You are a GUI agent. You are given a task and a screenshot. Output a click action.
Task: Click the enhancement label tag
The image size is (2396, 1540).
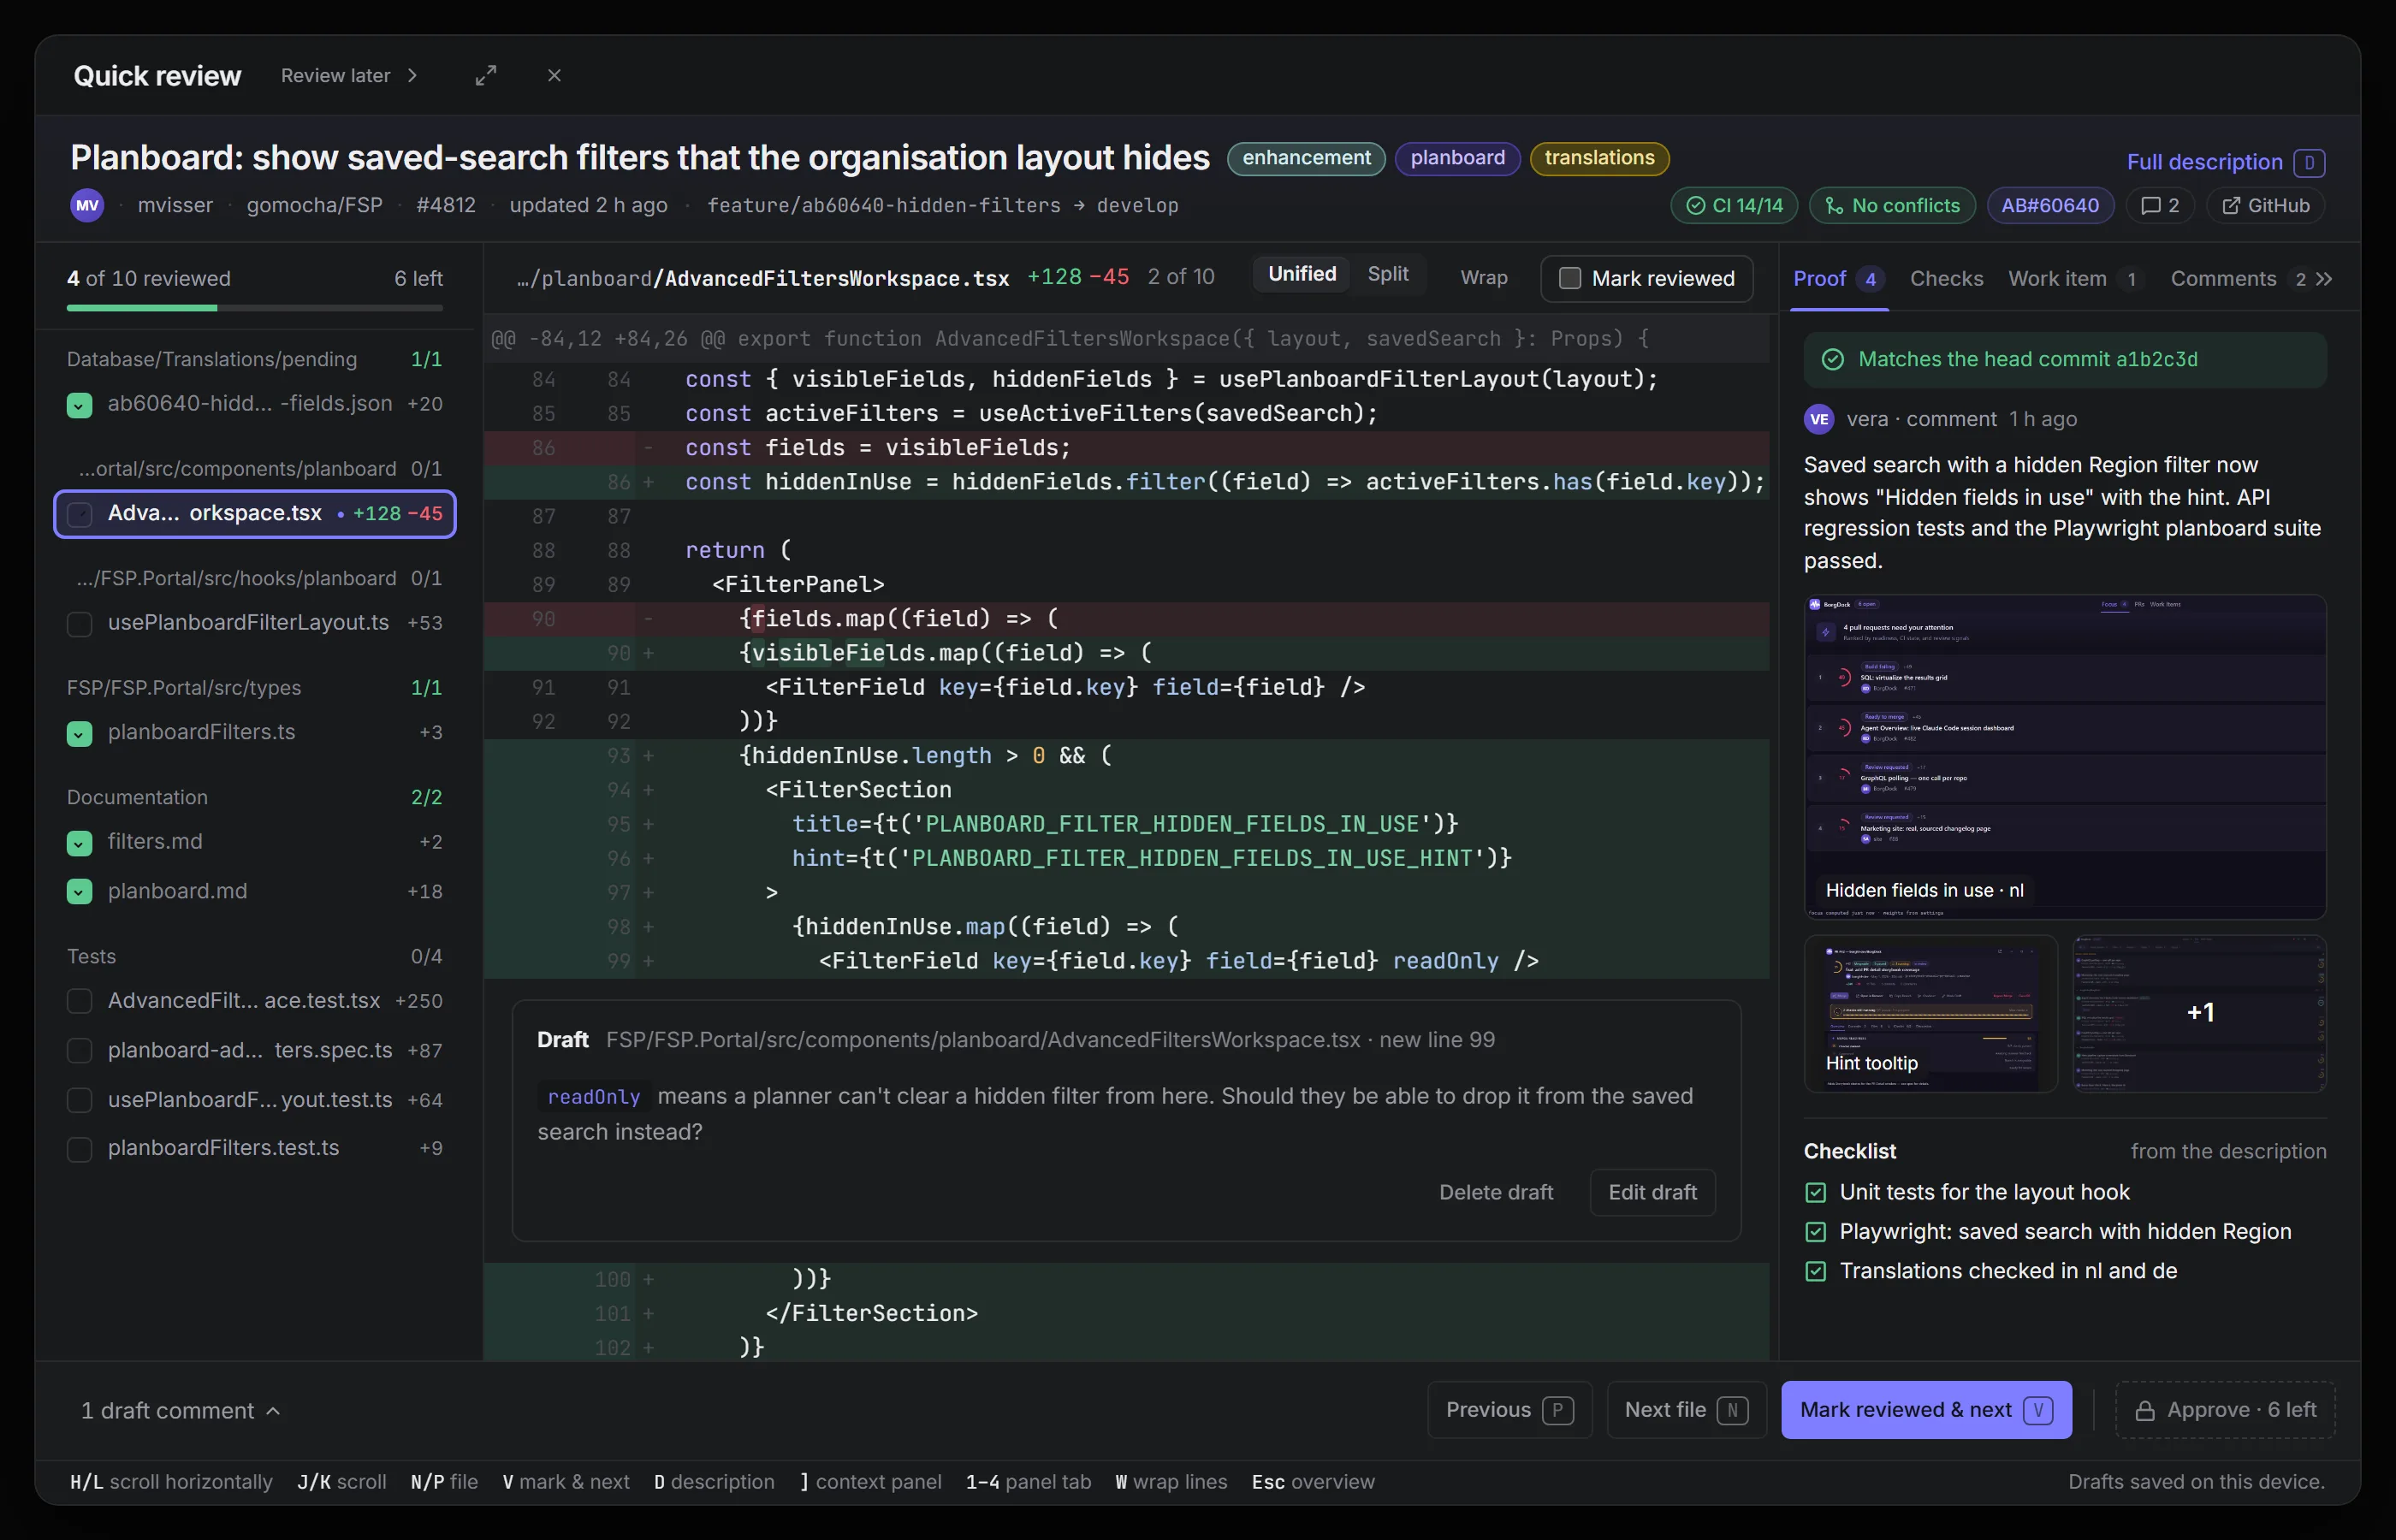coord(1306,158)
